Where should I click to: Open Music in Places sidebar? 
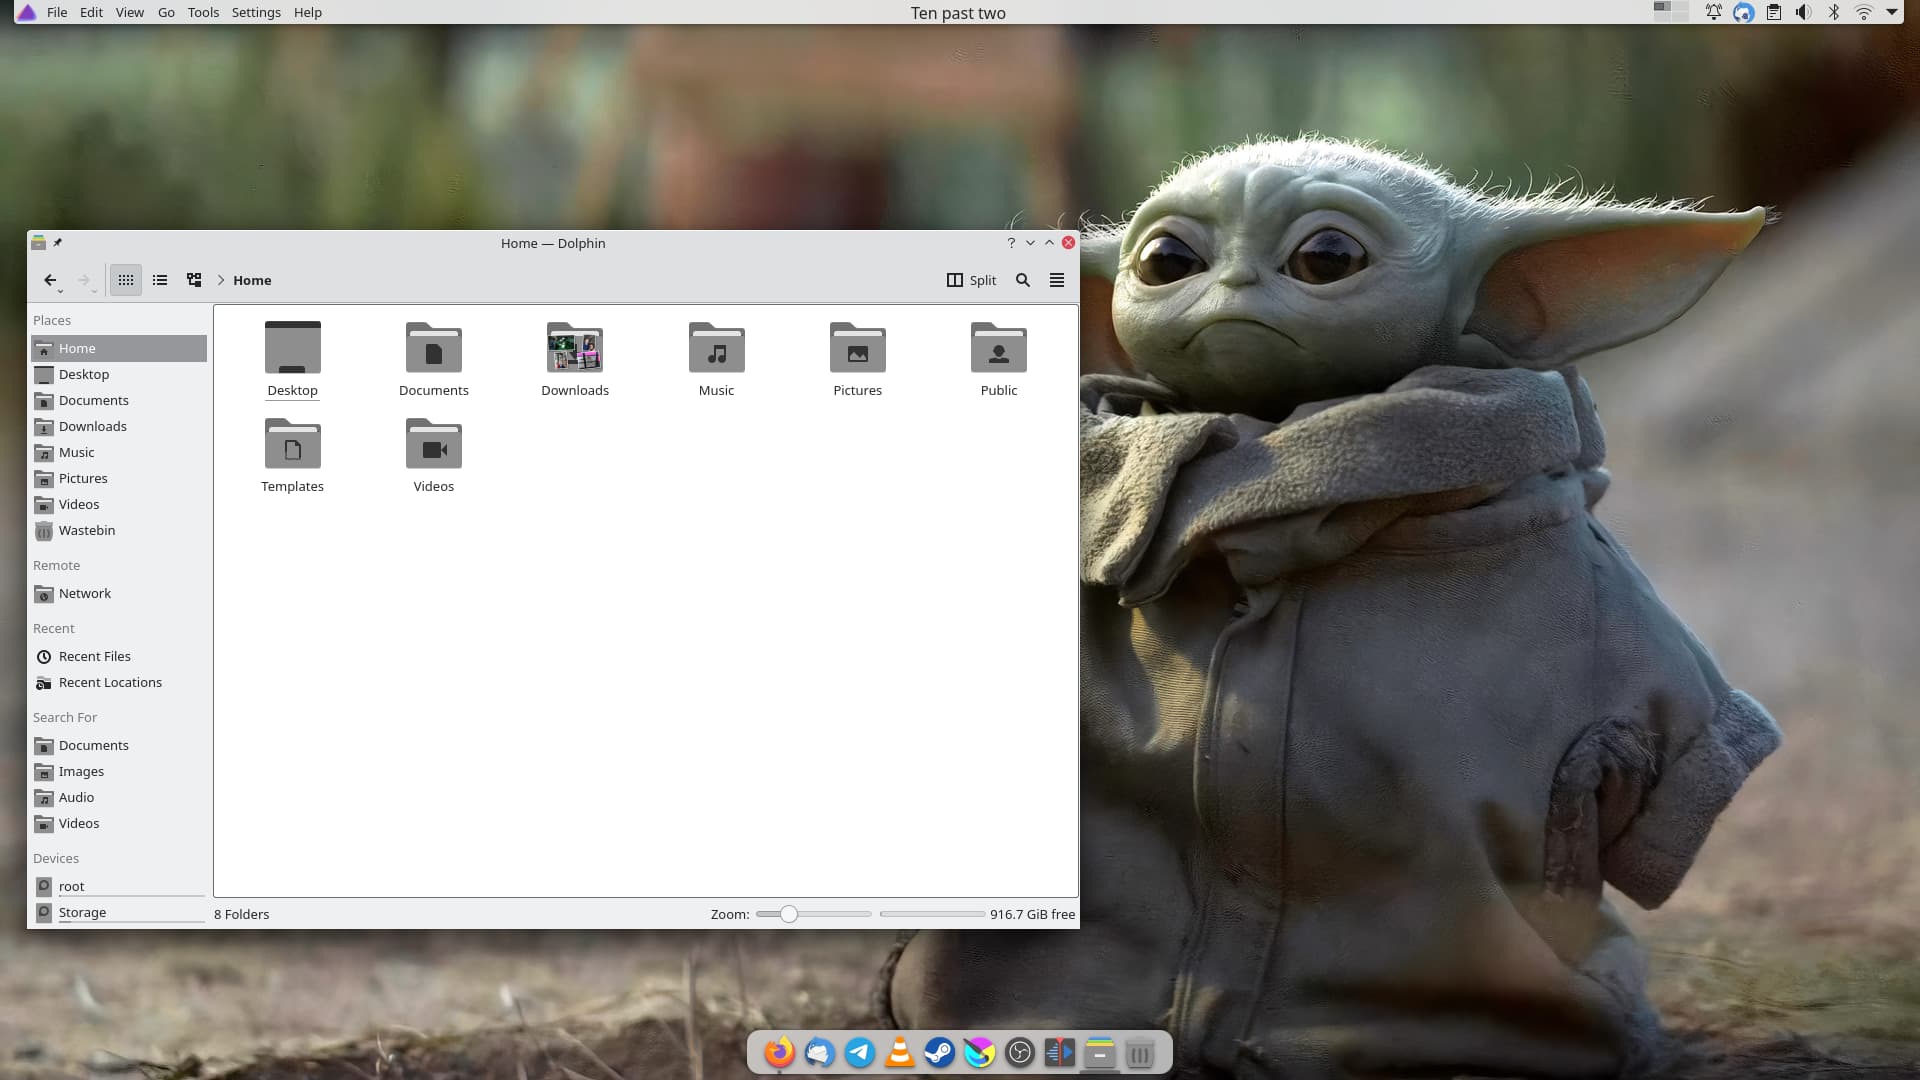pyautogui.click(x=119, y=452)
